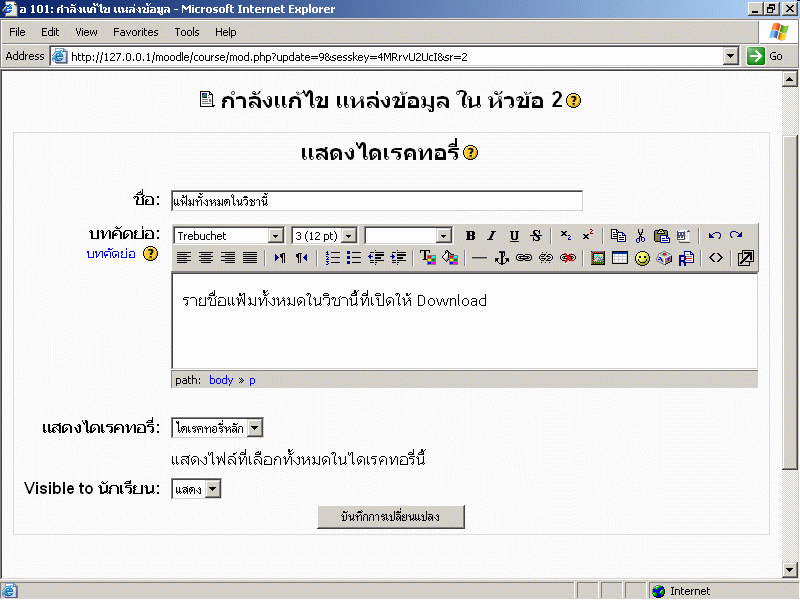Click the ชื่อ name input field
Viewport: 800px width, 600px height.
click(x=376, y=201)
